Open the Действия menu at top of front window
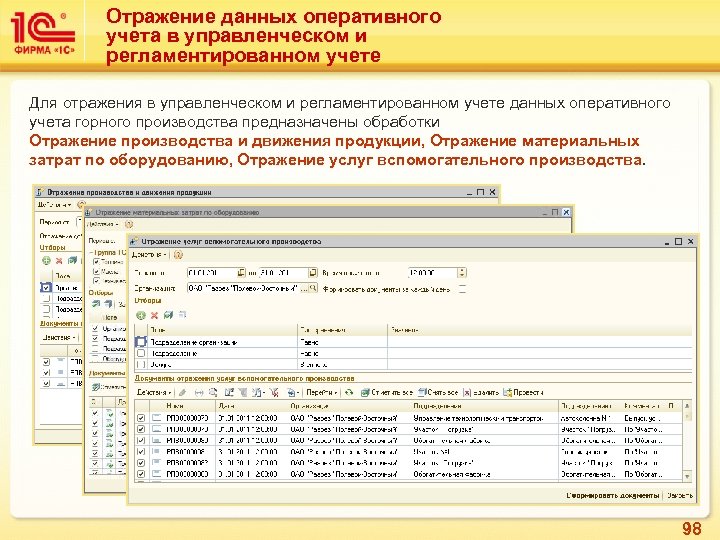Viewport: 720px width, 540px height. tap(149, 254)
